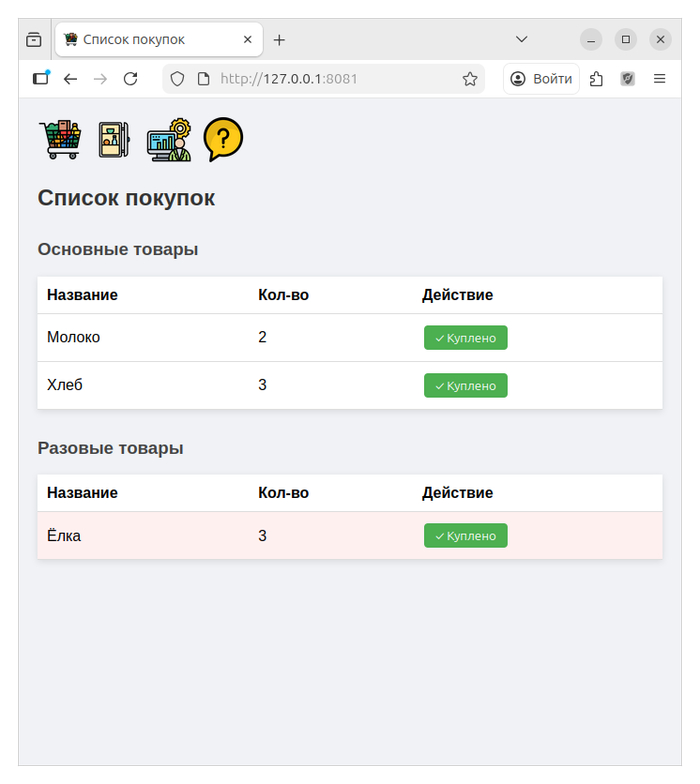Viewport: 700px width, 784px height.
Task: Mark Ёлка as Куплено
Action: [466, 536]
